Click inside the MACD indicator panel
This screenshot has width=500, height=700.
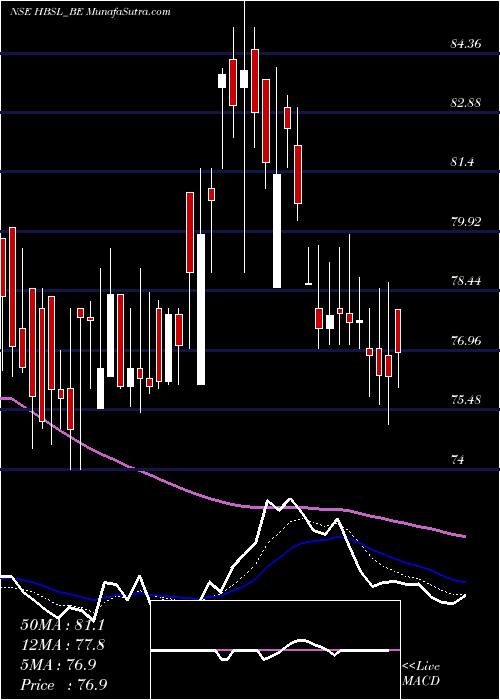coord(275,650)
